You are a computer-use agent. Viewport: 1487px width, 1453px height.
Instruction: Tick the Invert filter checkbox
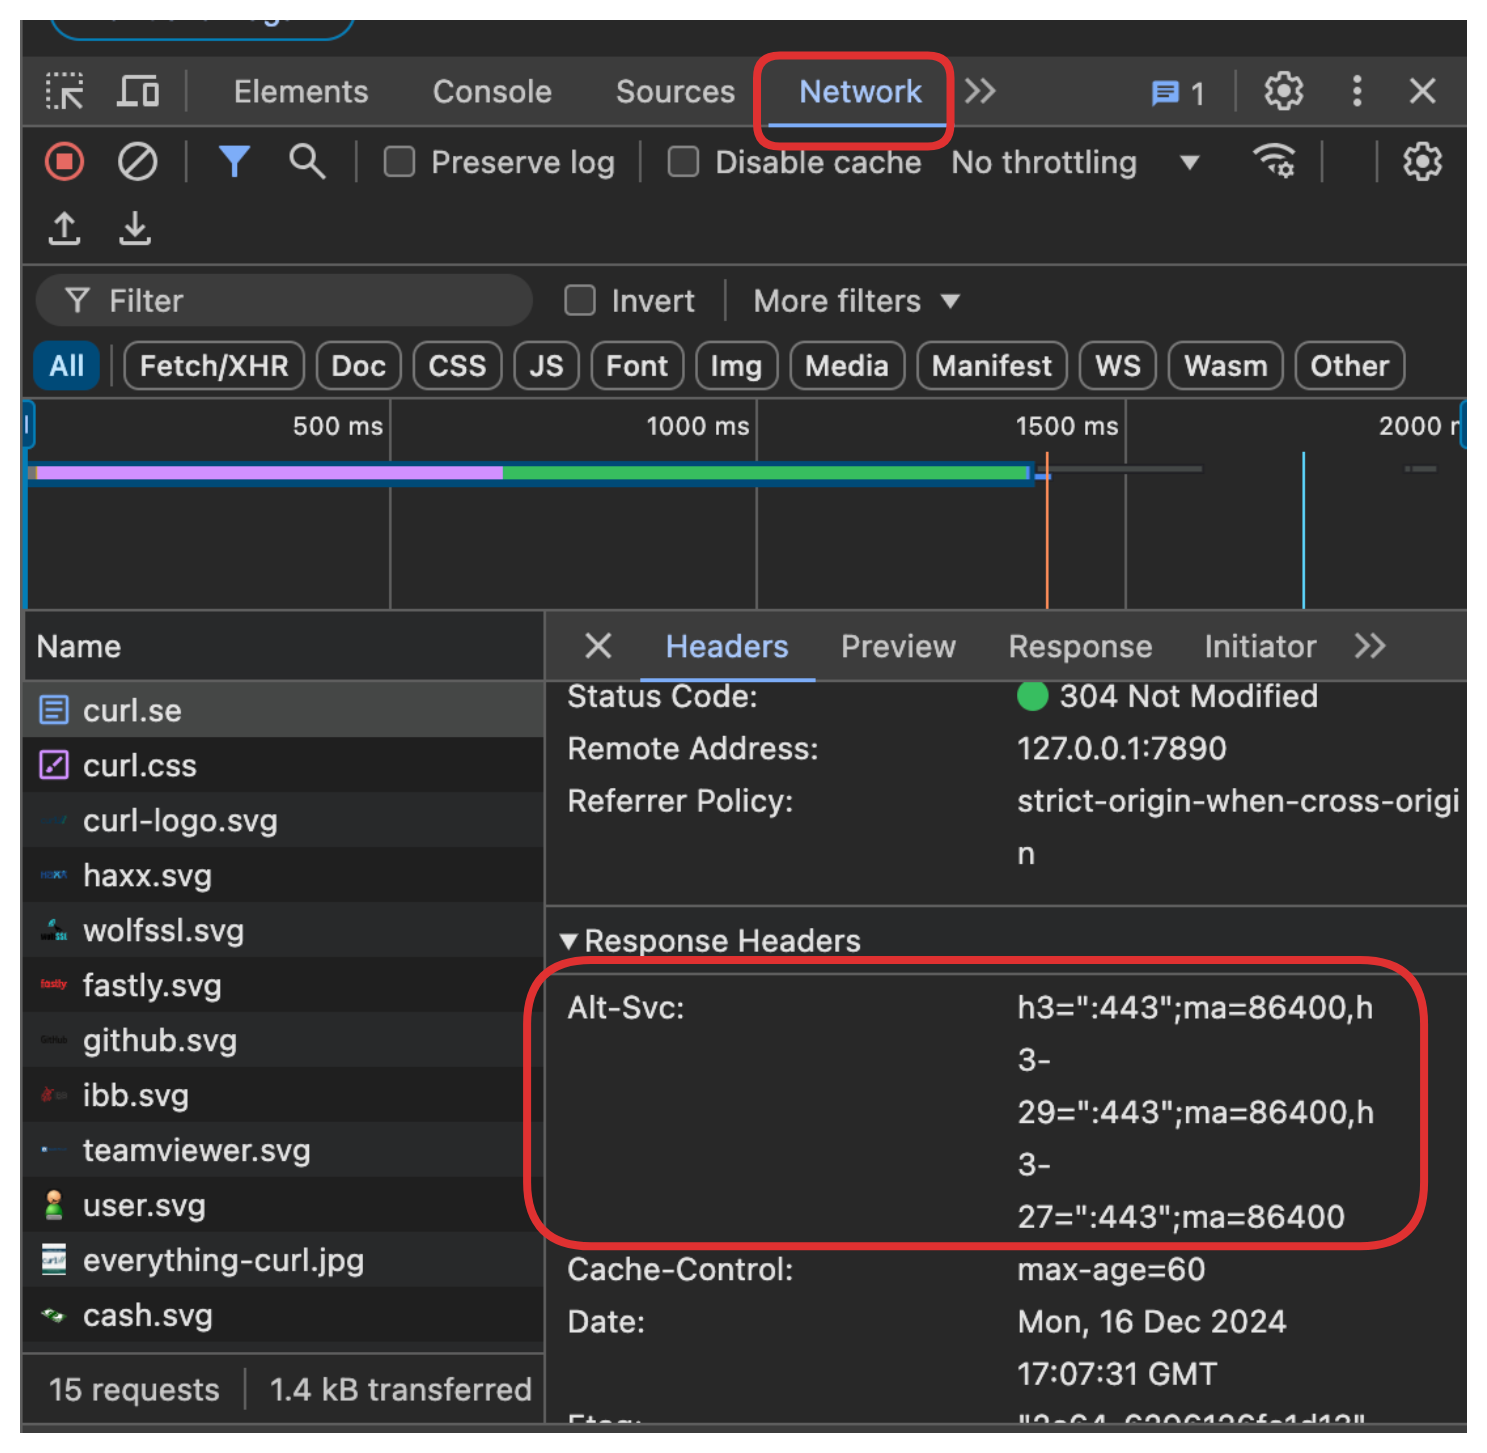580,301
